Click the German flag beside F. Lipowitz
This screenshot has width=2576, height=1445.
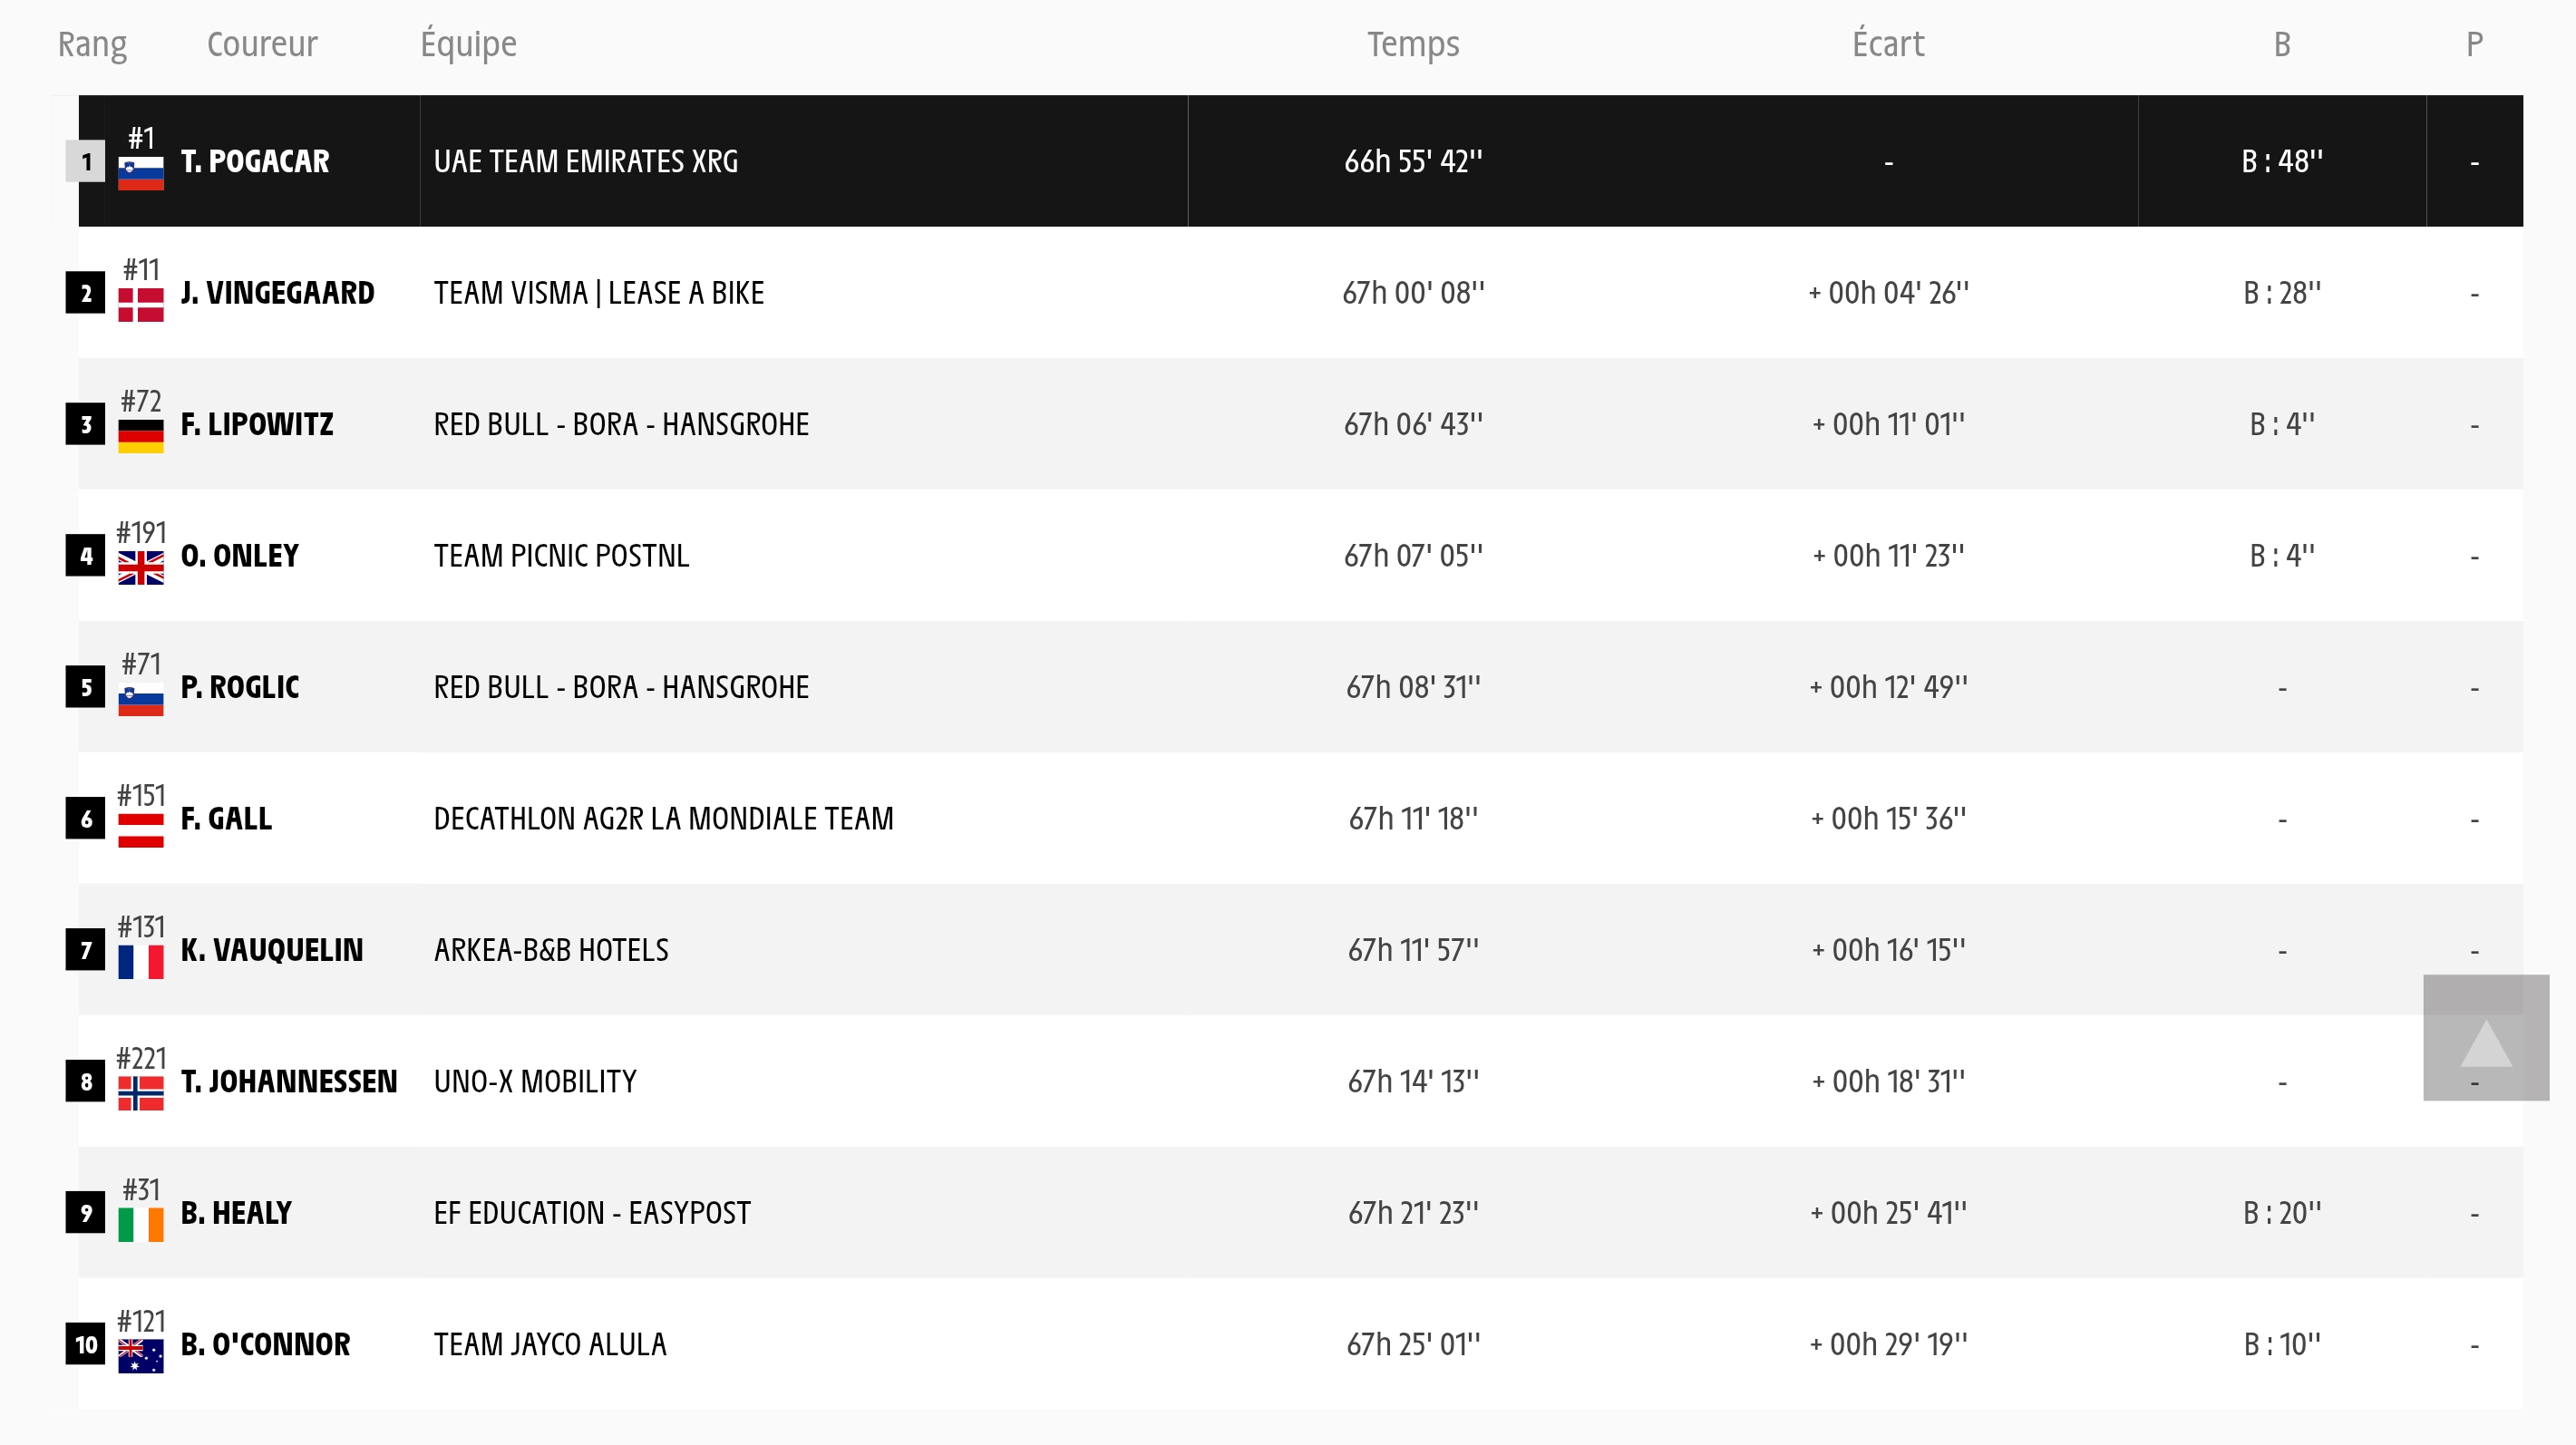click(x=141, y=437)
